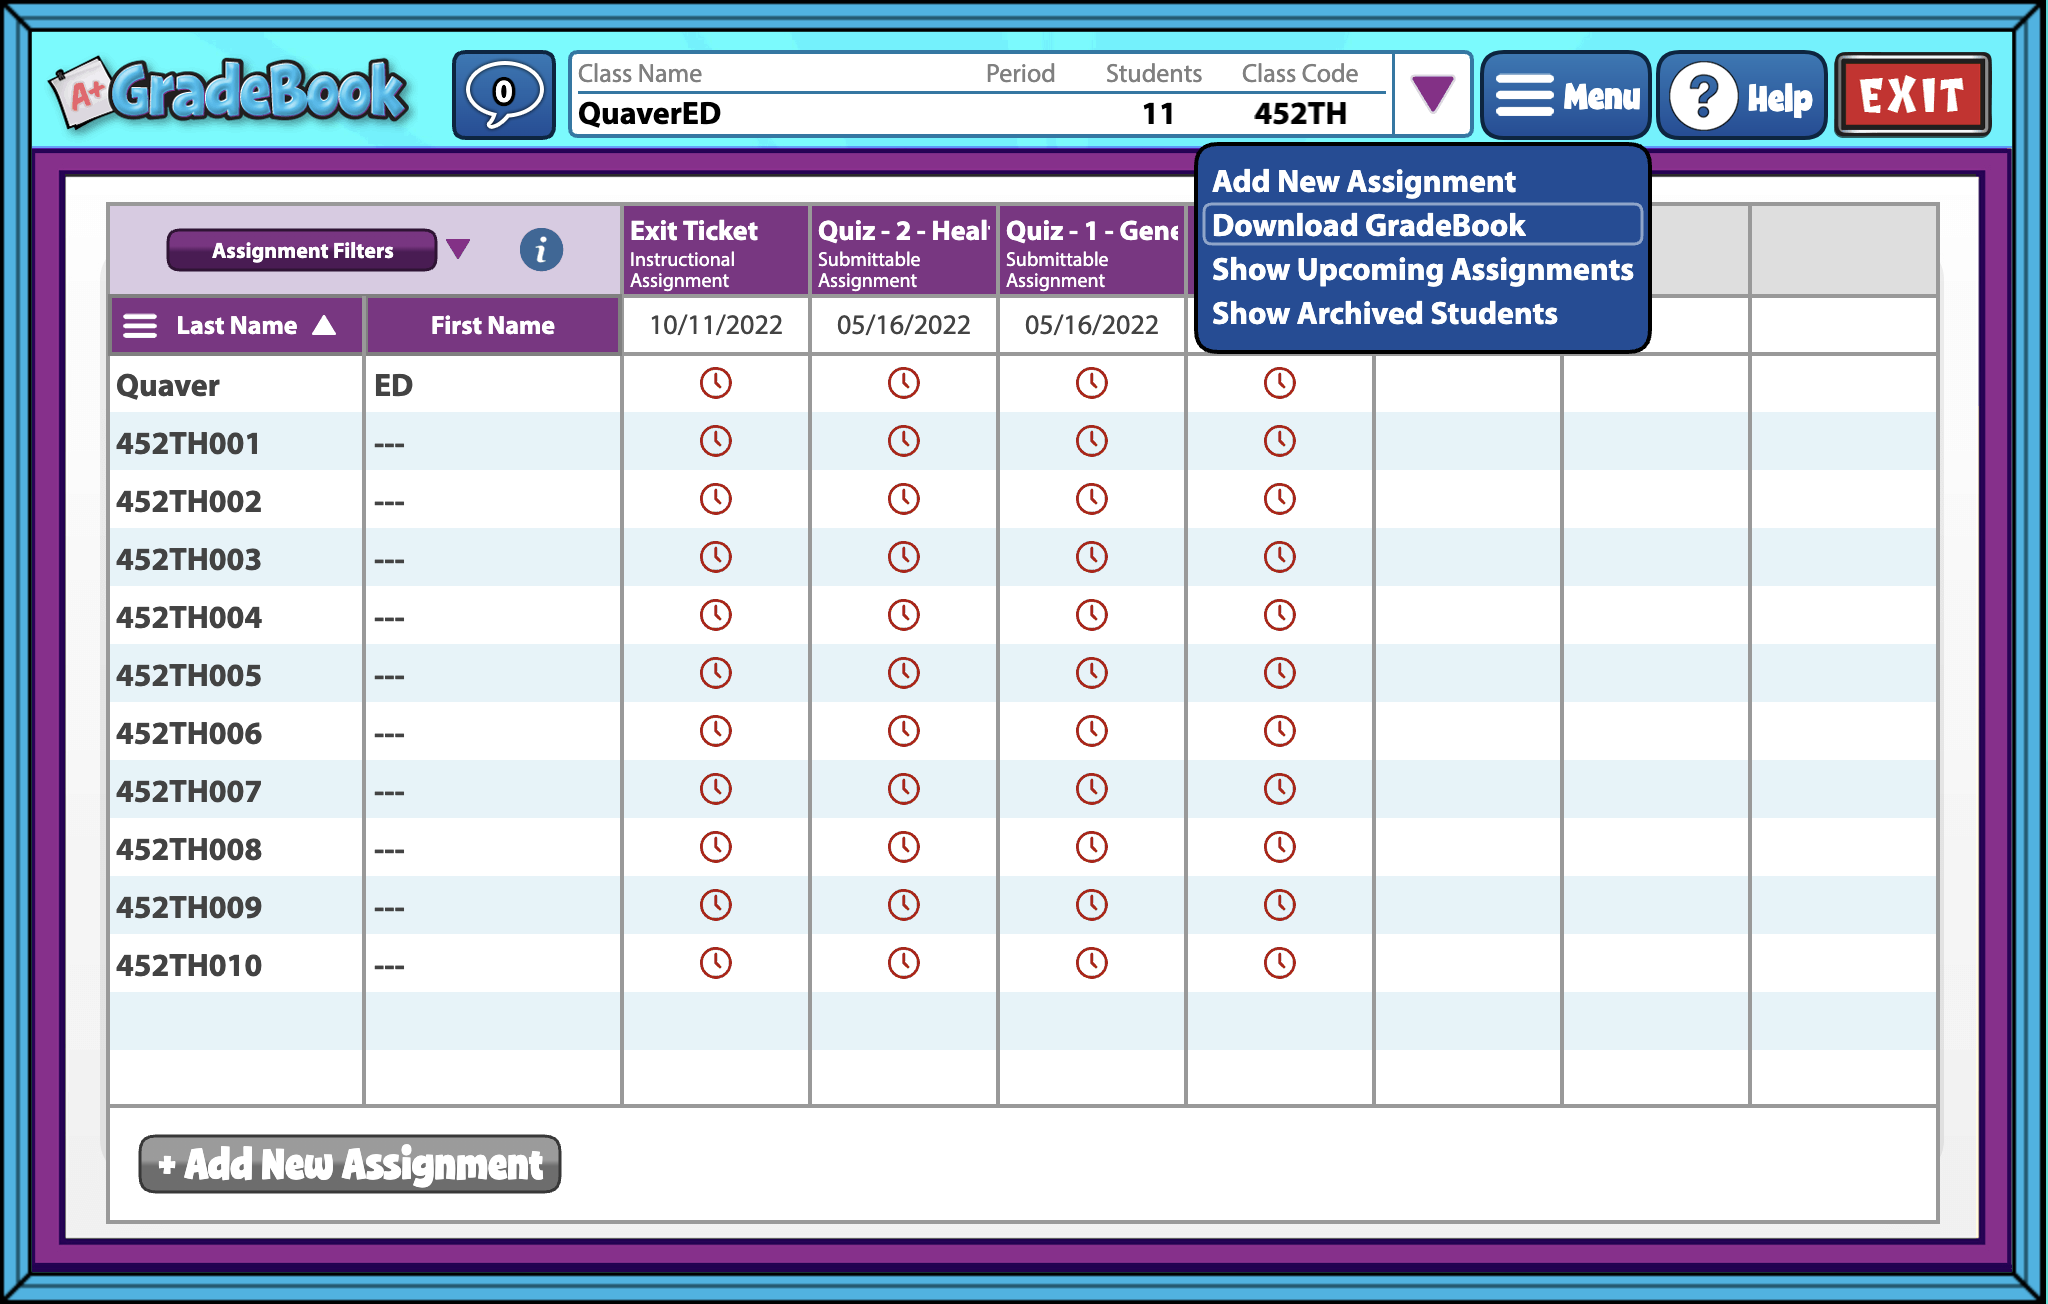Viewport: 2048px width, 1304px height.
Task: Choose Download GradeBook menu item
Action: coord(1421,225)
